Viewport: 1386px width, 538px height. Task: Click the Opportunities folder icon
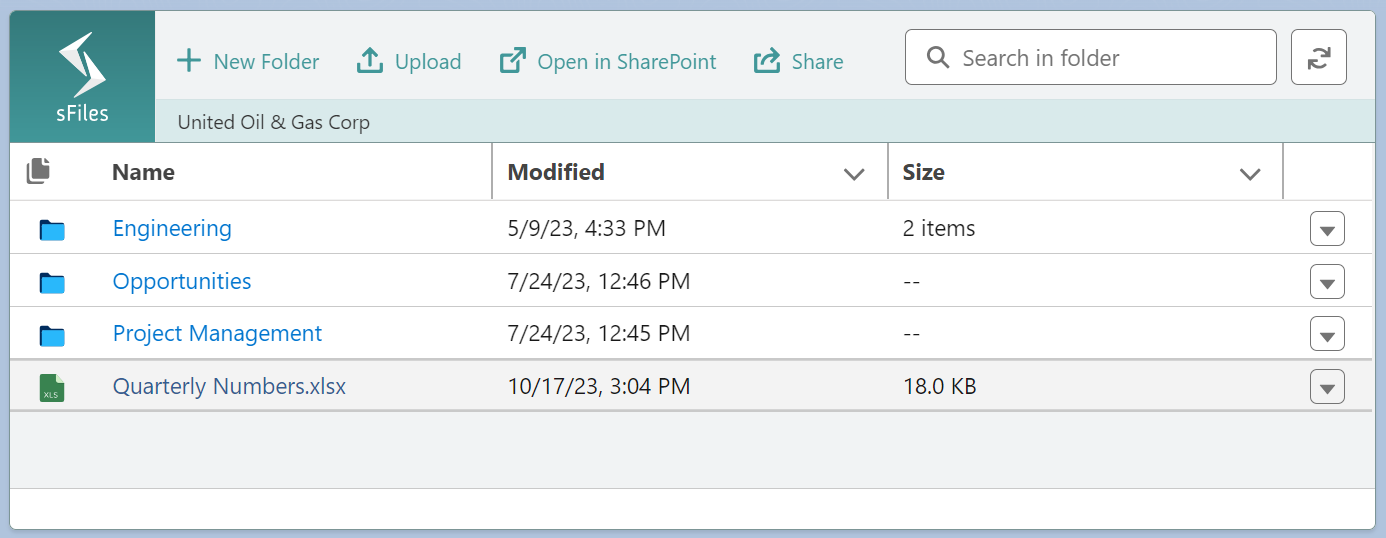52,283
